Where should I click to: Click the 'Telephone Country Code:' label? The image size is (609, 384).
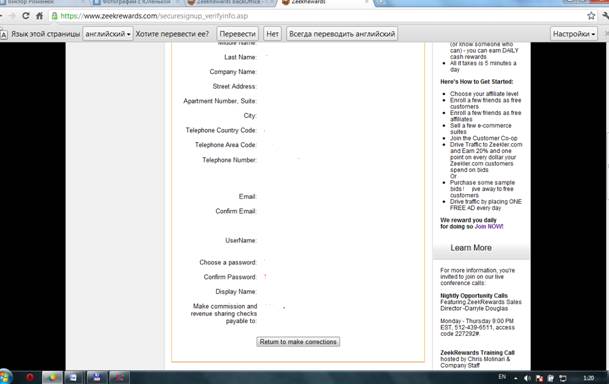(221, 130)
